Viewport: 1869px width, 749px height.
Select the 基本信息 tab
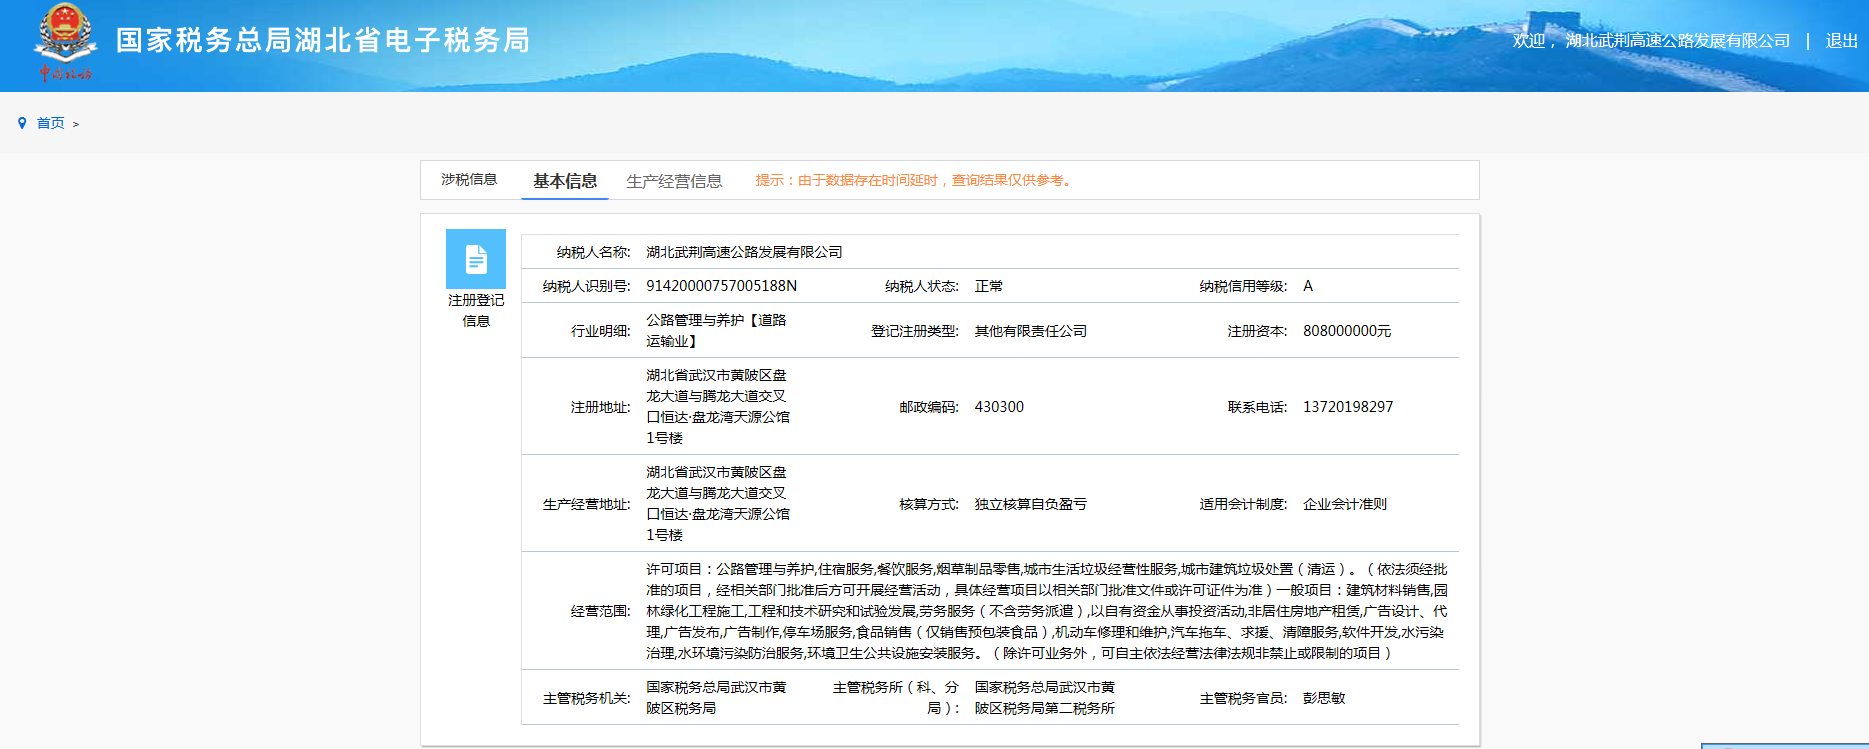click(565, 181)
